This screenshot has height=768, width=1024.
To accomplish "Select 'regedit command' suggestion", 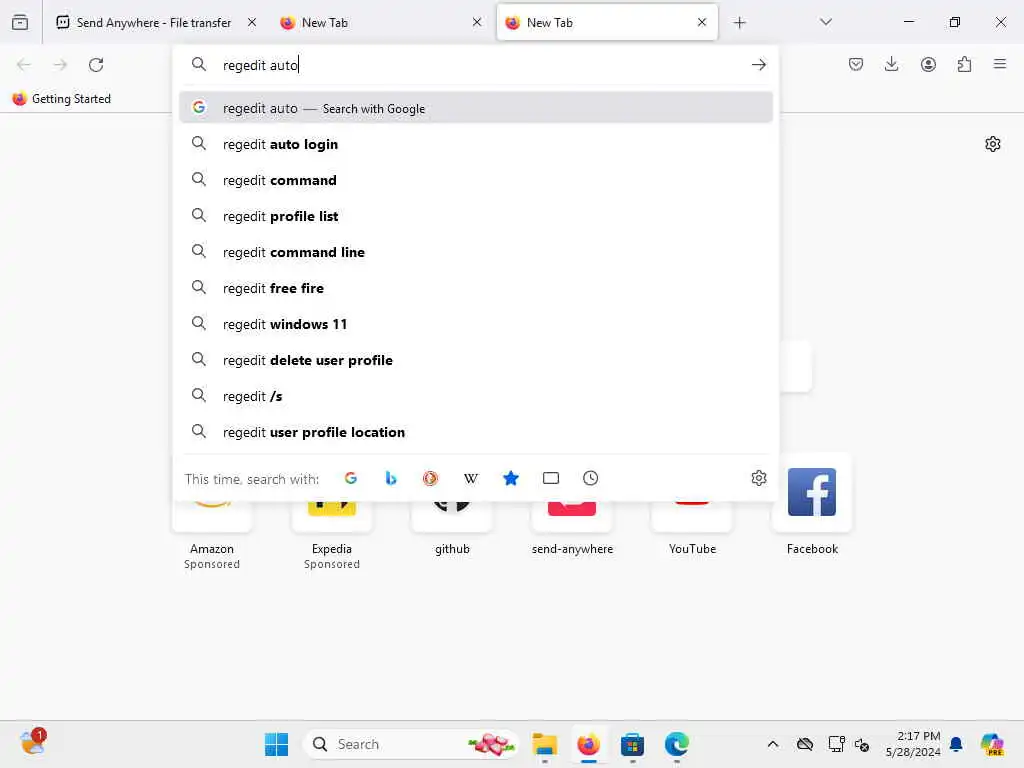I will pyautogui.click(x=475, y=180).
